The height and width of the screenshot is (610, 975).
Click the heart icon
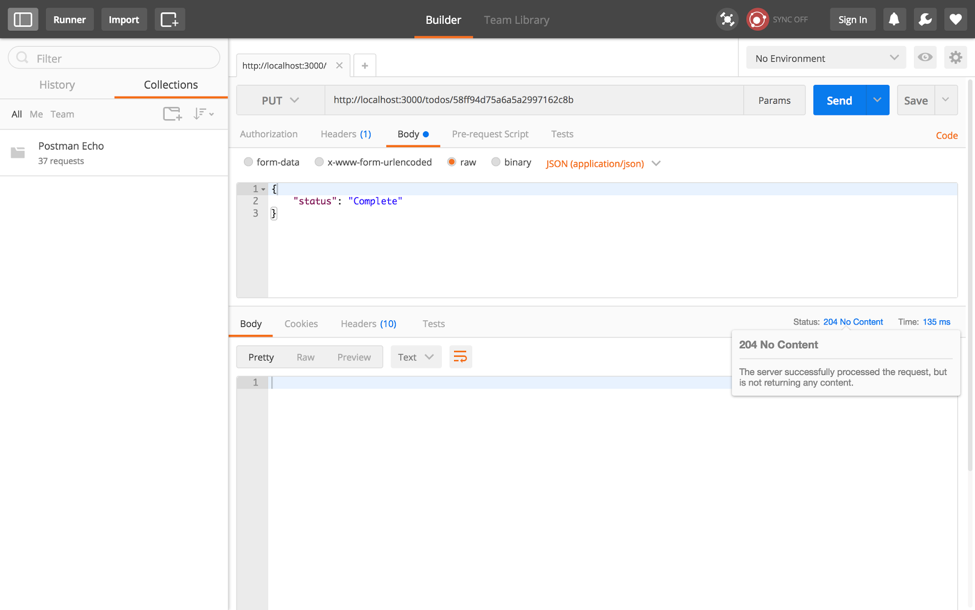(x=956, y=19)
